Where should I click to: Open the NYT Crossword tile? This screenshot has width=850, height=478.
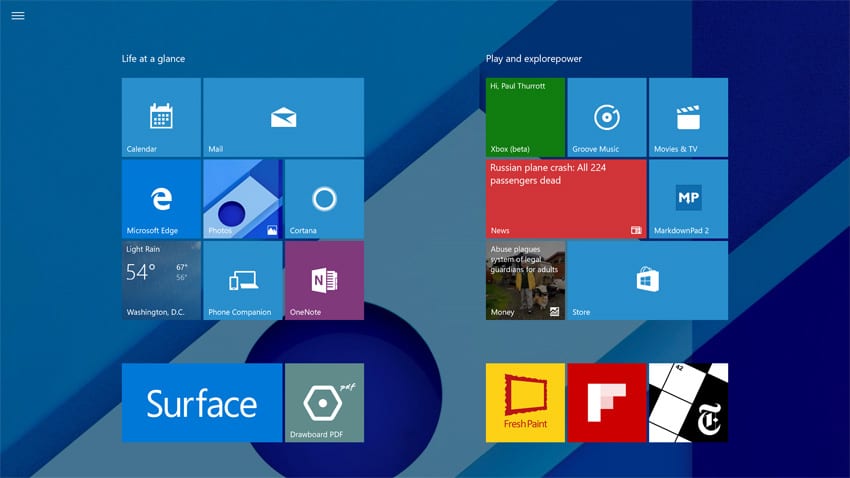point(688,403)
